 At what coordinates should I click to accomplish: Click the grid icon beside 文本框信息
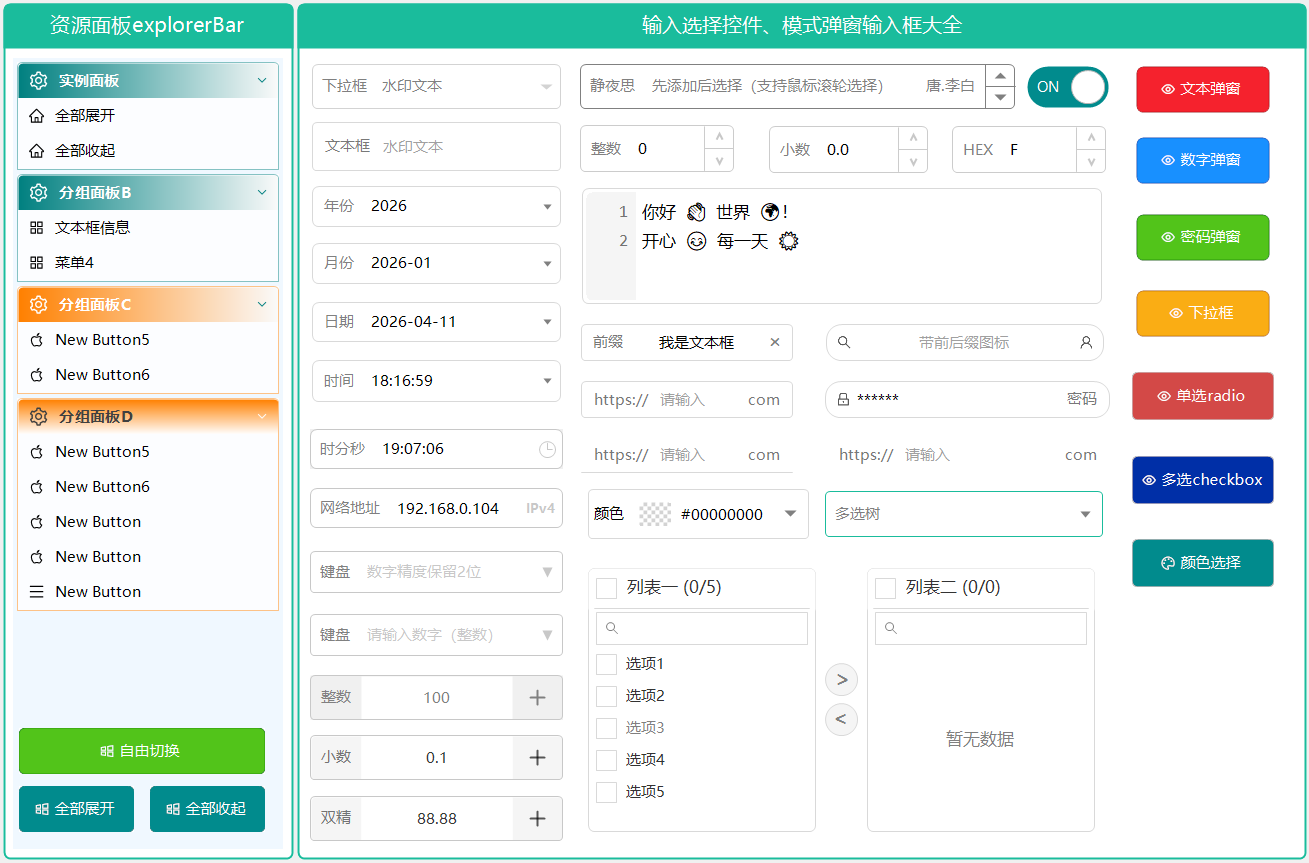click(37, 228)
